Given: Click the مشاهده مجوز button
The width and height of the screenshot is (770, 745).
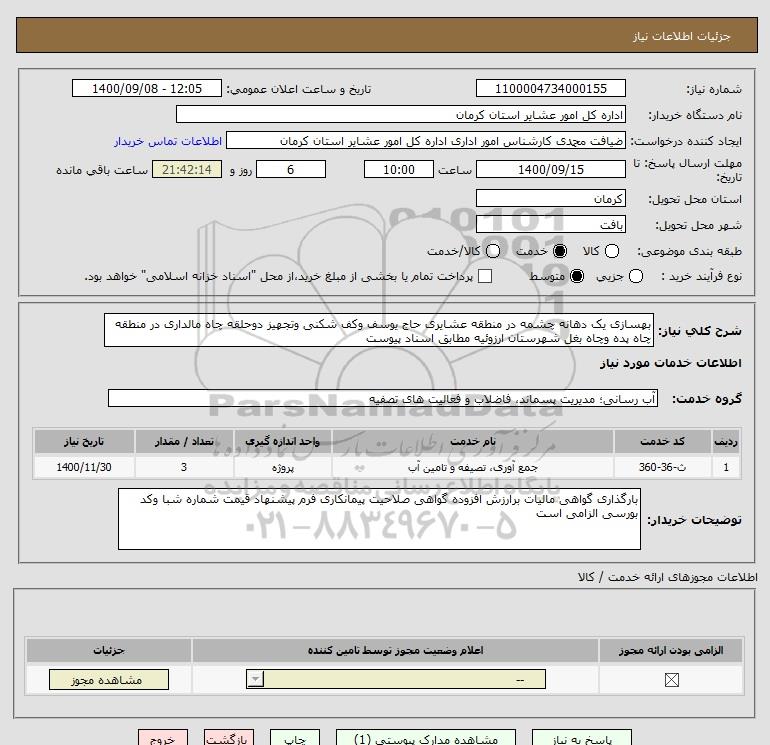Looking at the screenshot, I should coord(109,680).
